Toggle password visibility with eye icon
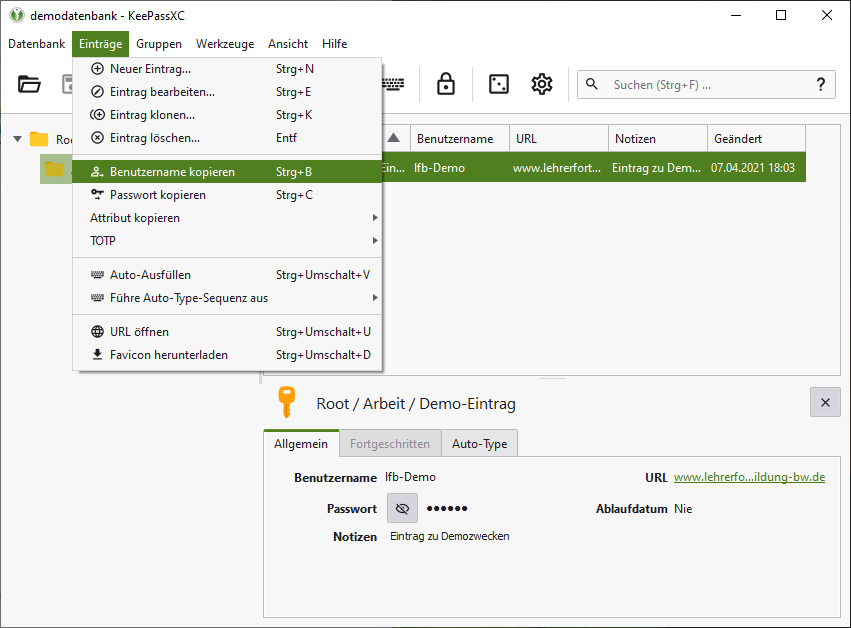 coord(402,508)
